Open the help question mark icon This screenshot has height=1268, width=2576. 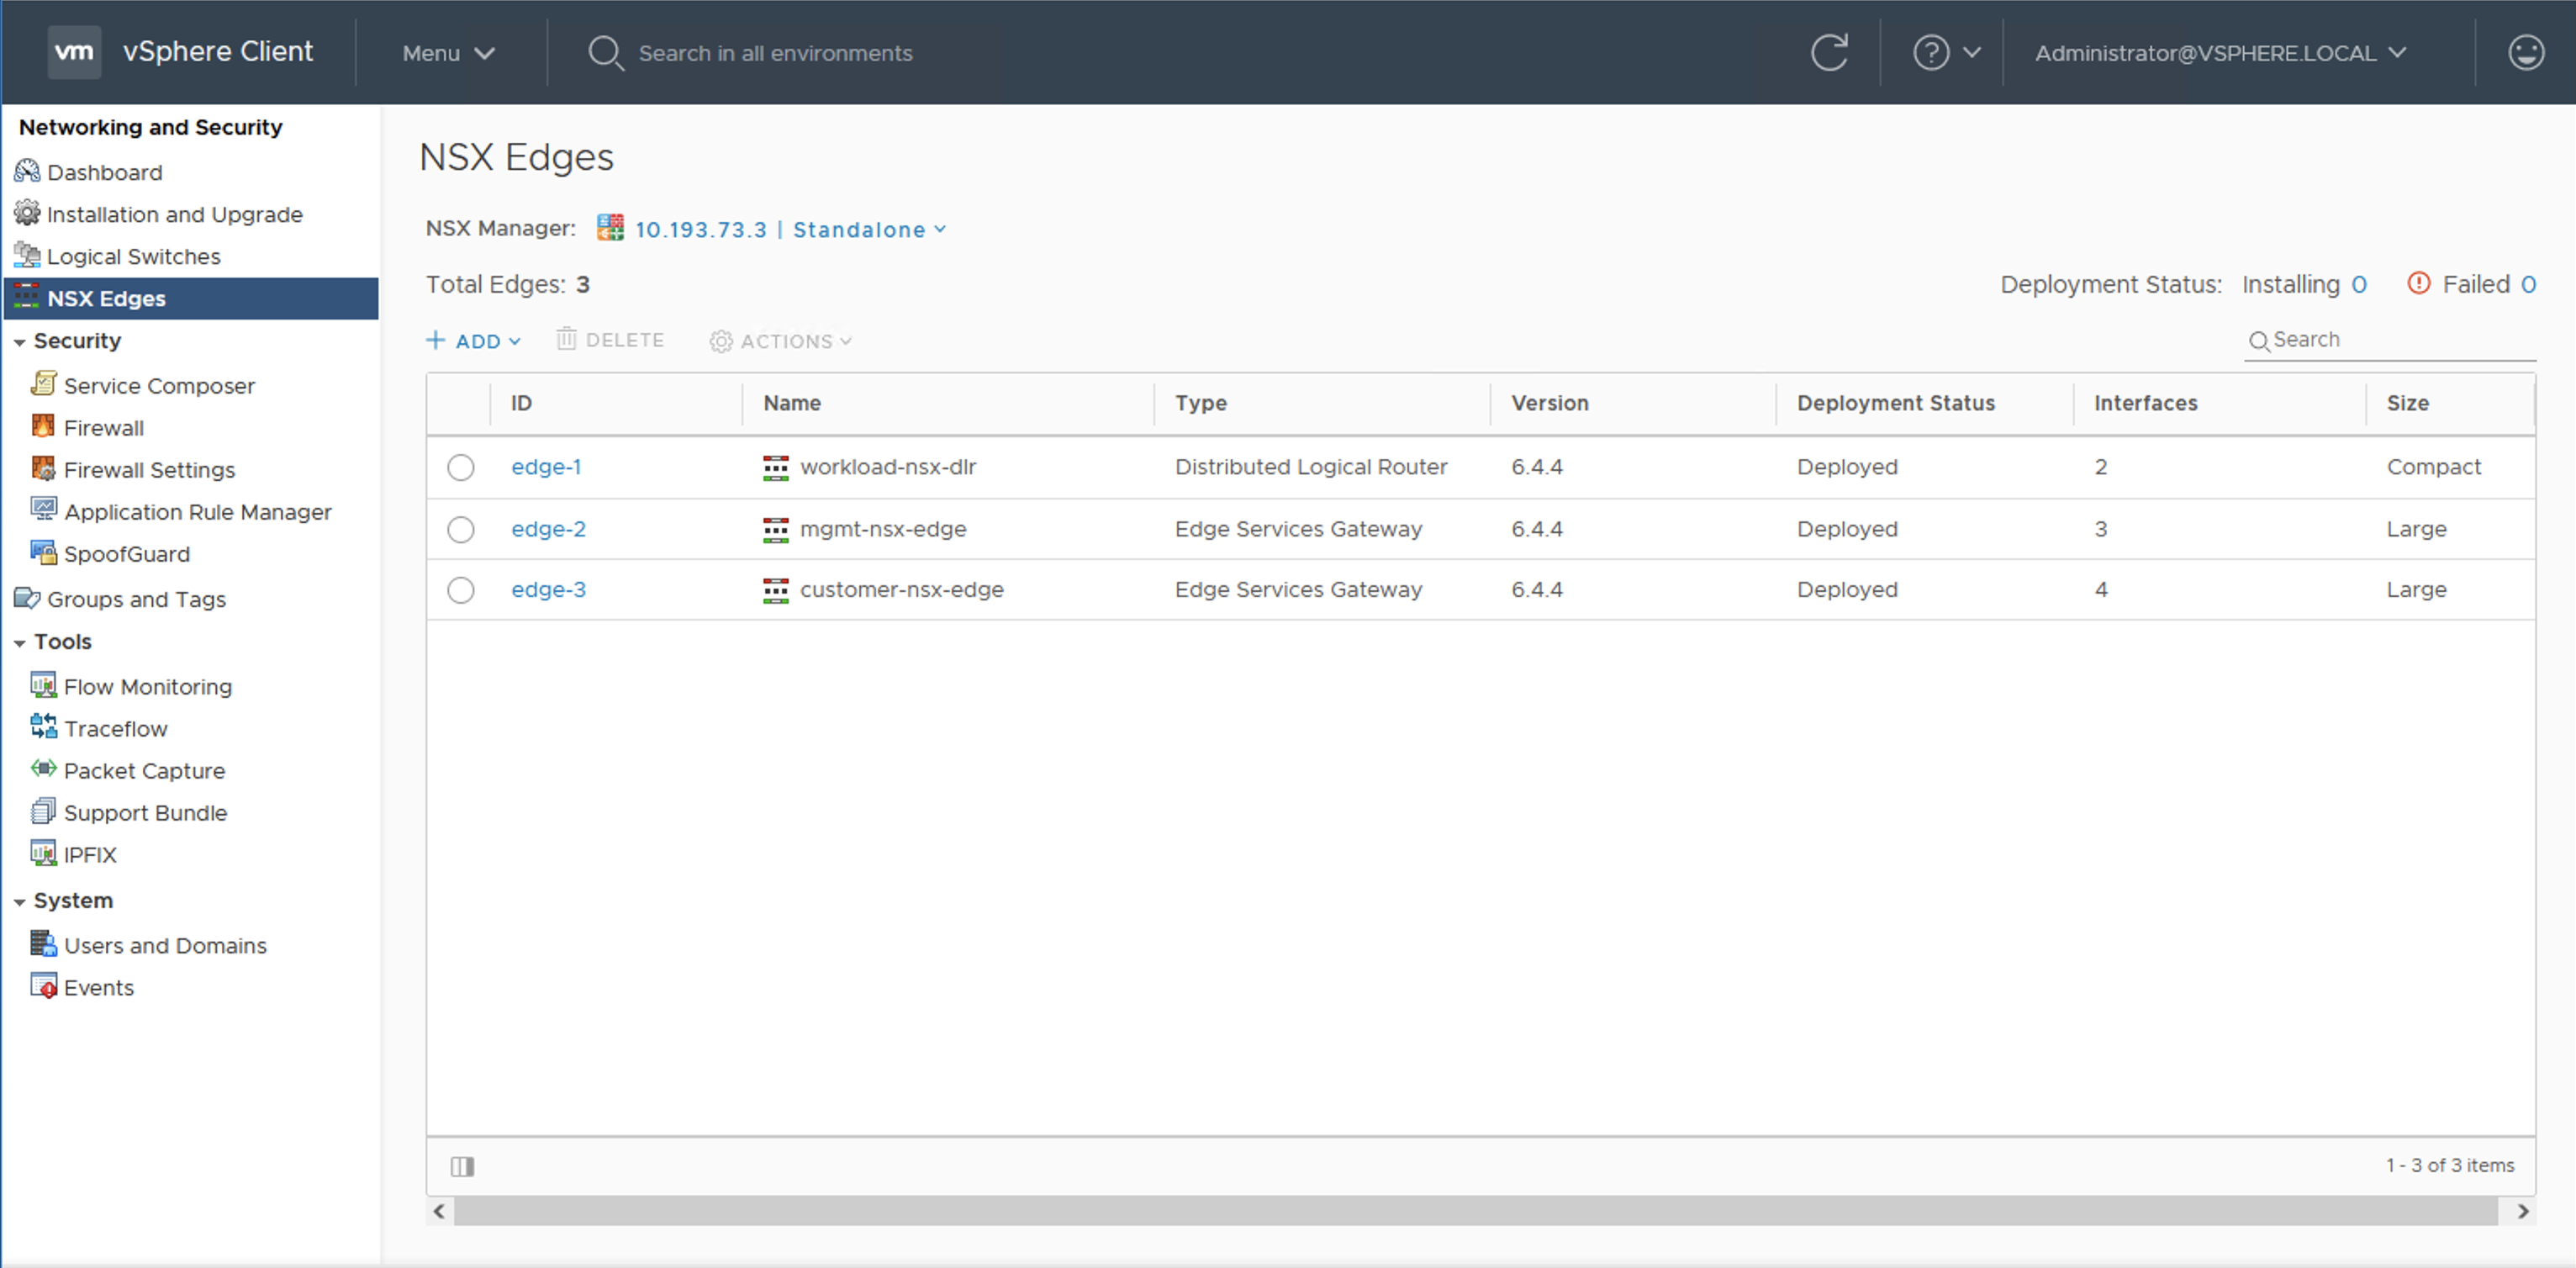1930,52
